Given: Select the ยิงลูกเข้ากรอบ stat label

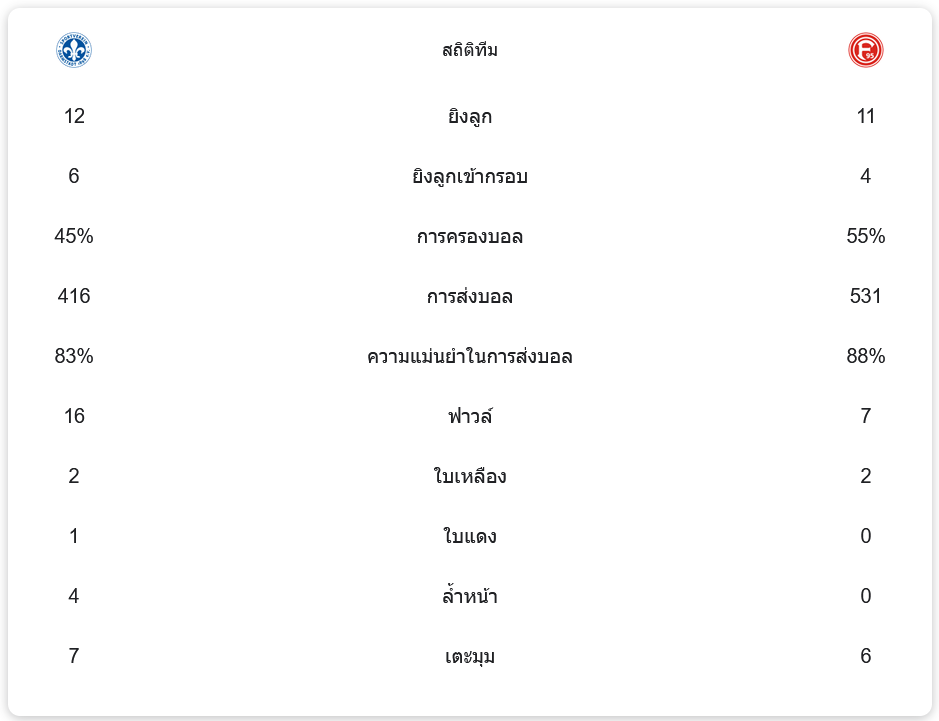Looking at the screenshot, I should tap(469, 177).
